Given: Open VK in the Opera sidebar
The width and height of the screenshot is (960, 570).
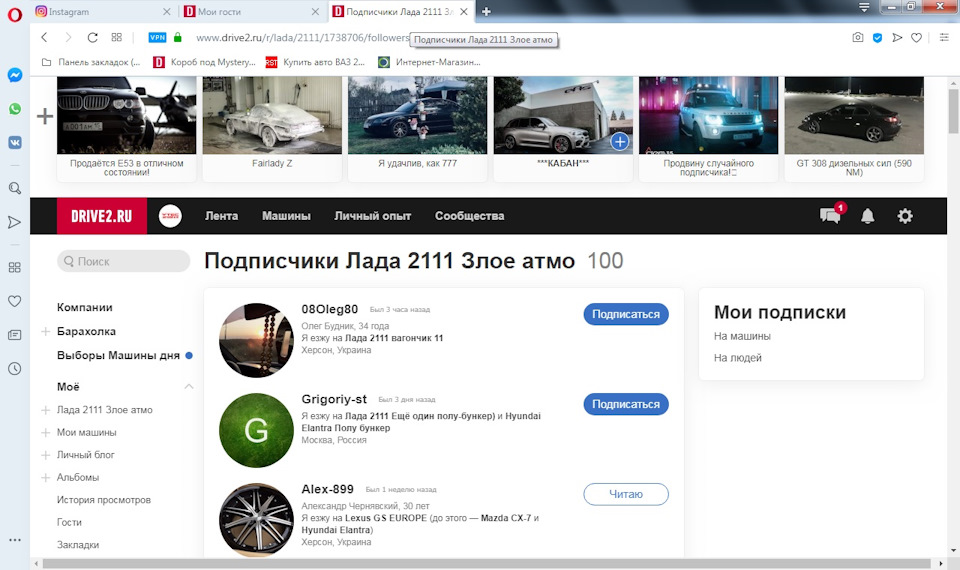Looking at the screenshot, I should click(x=15, y=143).
